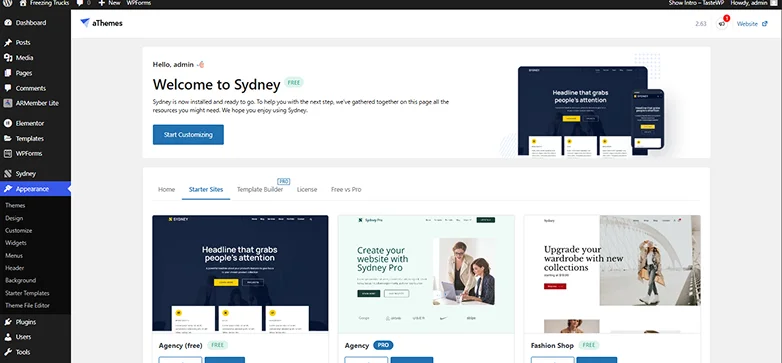Select the Agency Pro starter site thumbnail

pos(426,274)
